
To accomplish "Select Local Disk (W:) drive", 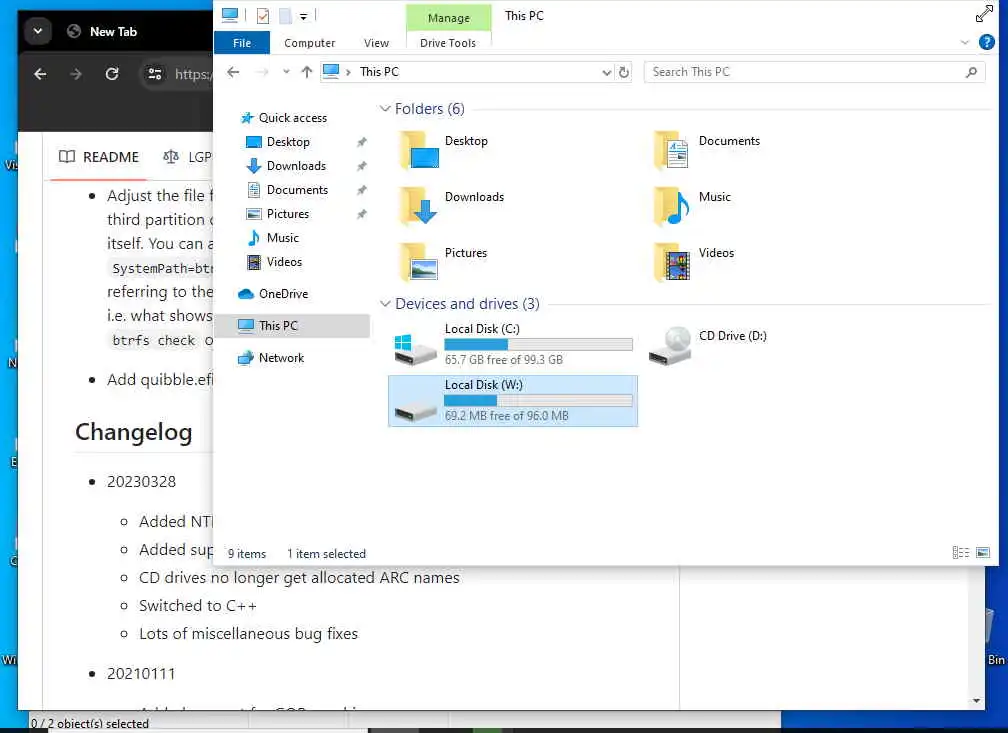I will click(513, 401).
